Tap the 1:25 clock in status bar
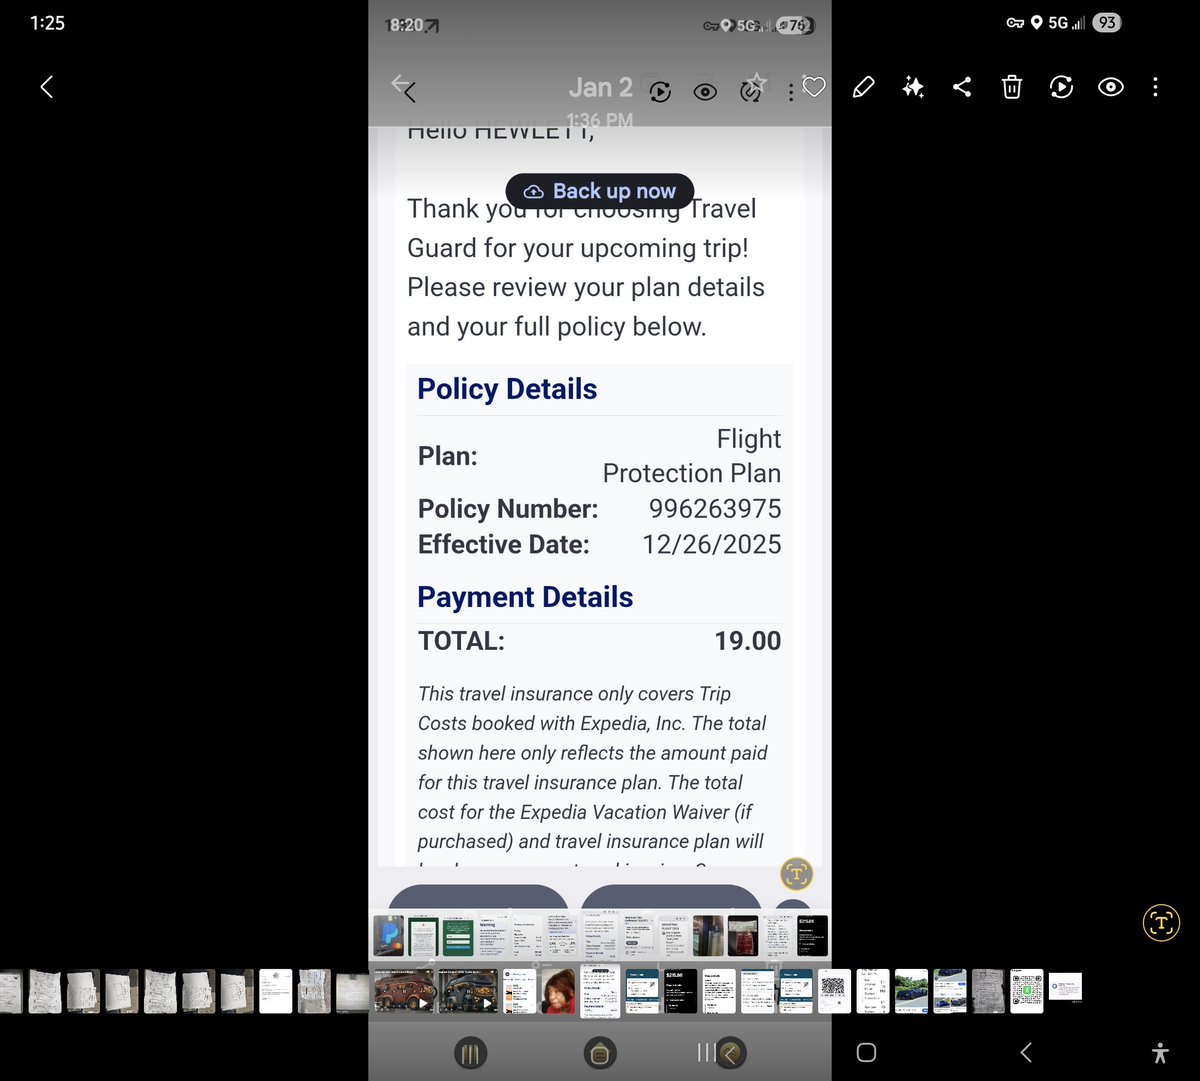 click(47, 23)
